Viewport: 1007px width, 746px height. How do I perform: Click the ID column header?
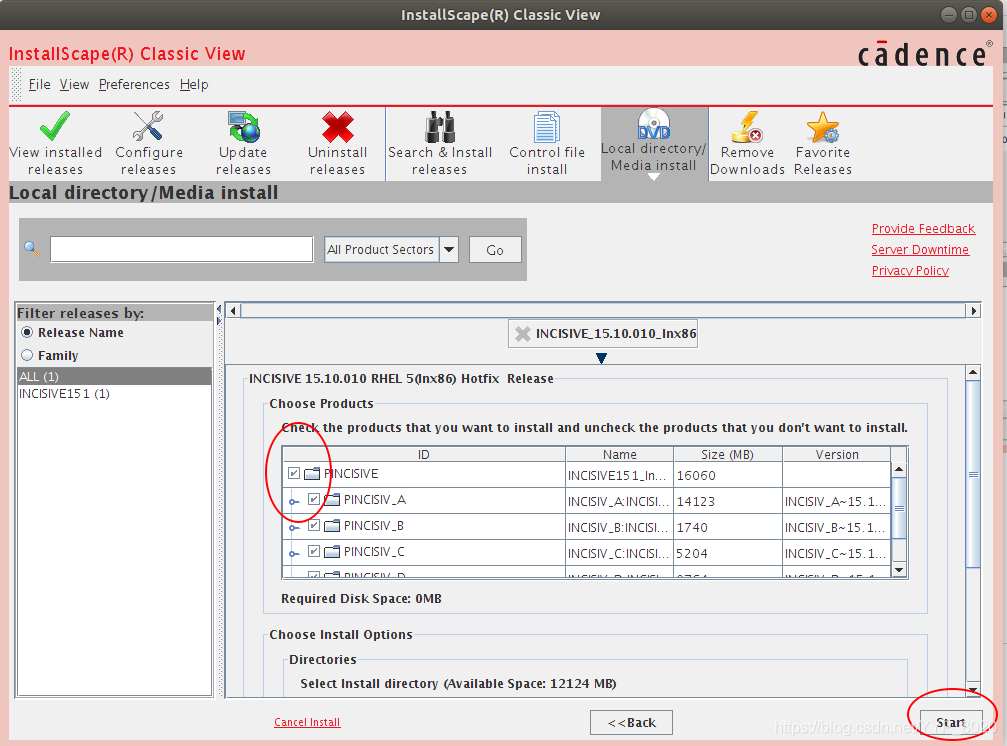[424, 455]
